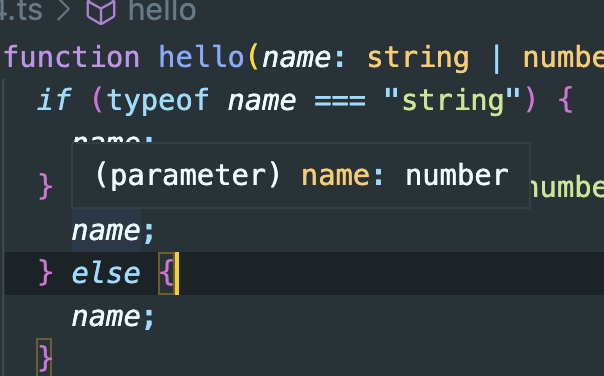Click the name parameter in function signature

[x=296, y=58]
